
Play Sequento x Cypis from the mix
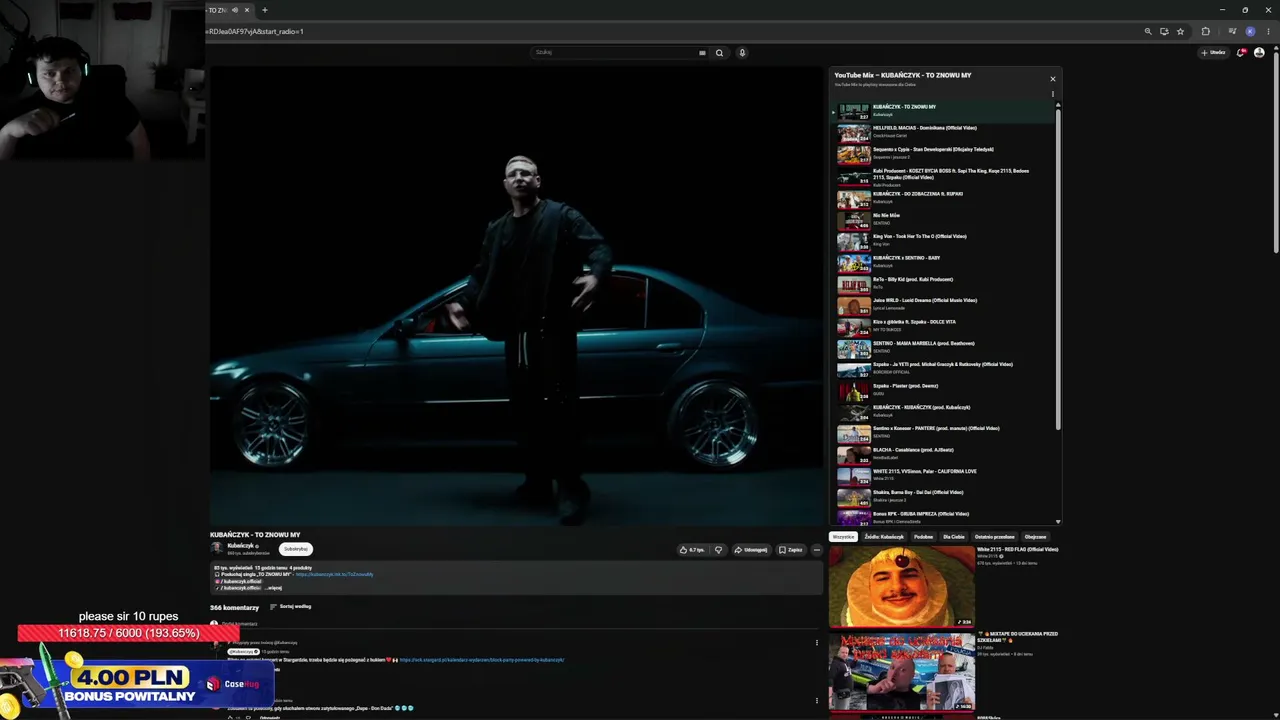[945, 153]
